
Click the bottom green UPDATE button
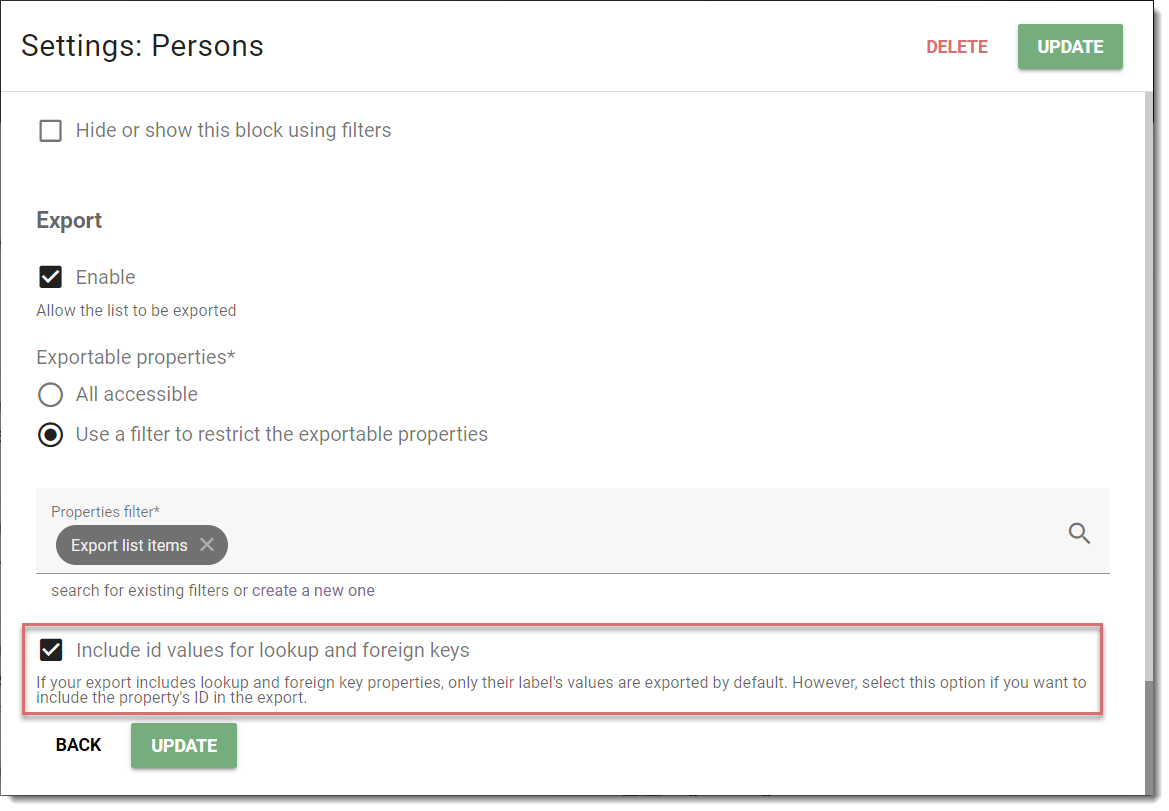(184, 745)
